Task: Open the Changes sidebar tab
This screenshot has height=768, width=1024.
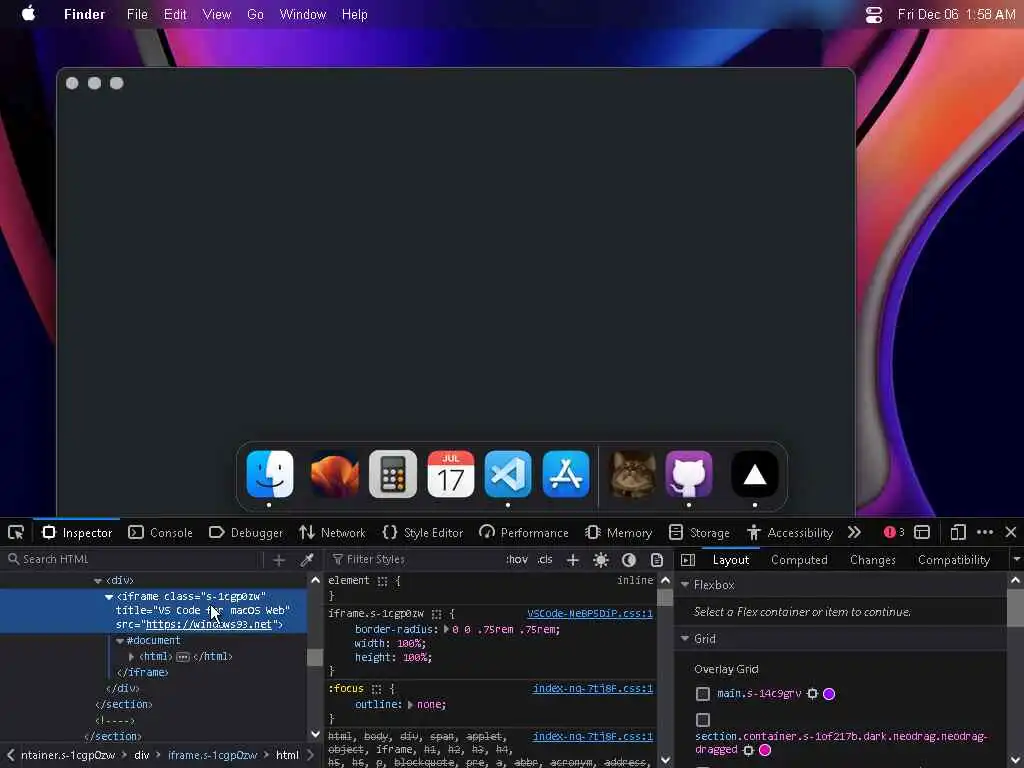Action: (872, 560)
